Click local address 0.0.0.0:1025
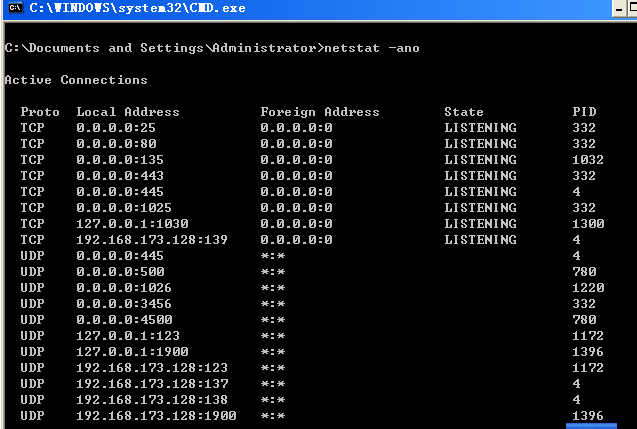This screenshot has height=429, width=637. 124,208
